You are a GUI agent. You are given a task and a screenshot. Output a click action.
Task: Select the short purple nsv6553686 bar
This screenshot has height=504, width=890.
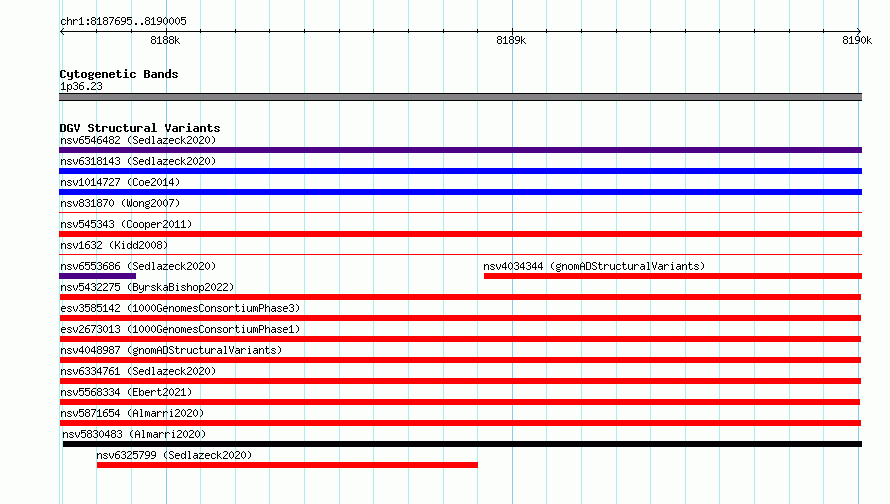(98, 276)
